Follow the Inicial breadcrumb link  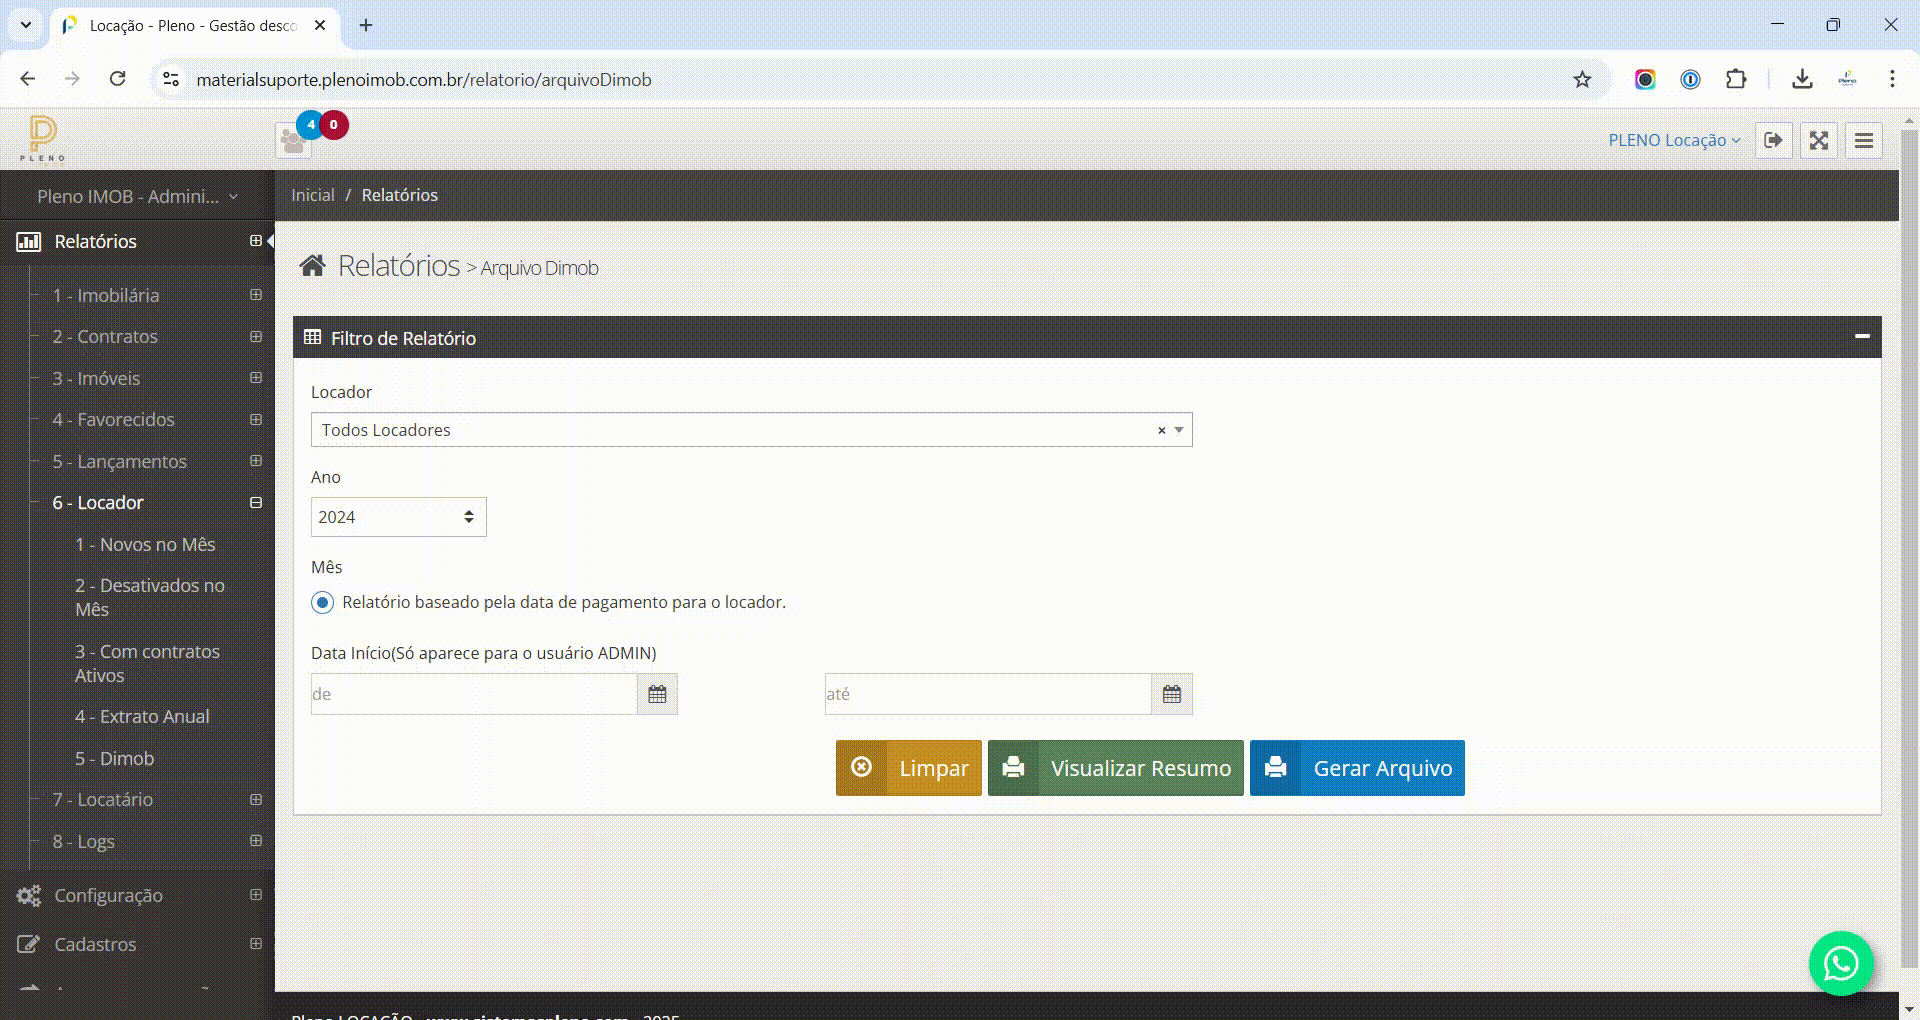pos(313,195)
